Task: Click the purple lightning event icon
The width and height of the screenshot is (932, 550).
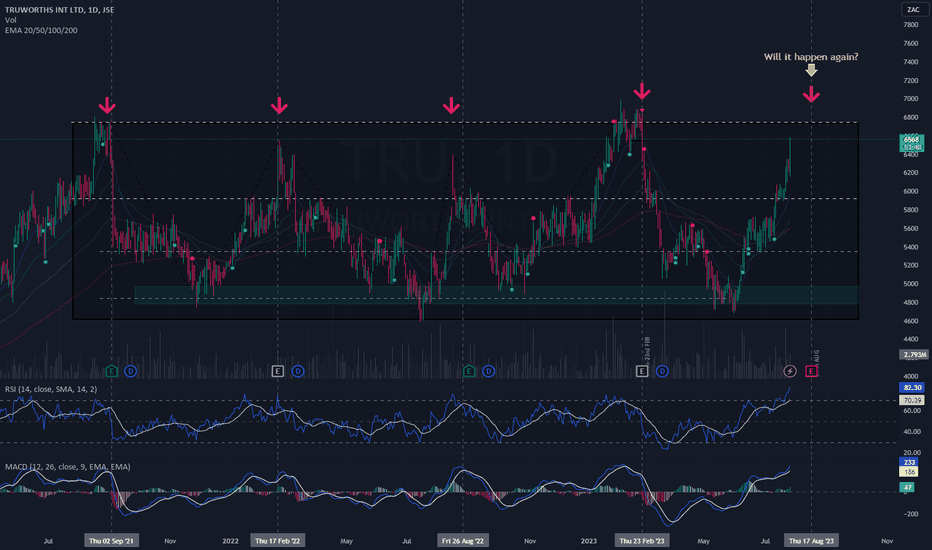Action: (x=789, y=371)
